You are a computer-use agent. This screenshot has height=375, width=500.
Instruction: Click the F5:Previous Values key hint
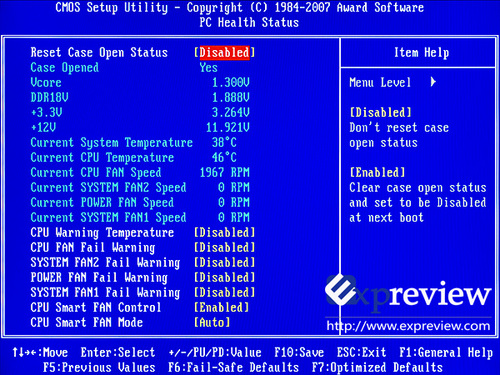99,368
